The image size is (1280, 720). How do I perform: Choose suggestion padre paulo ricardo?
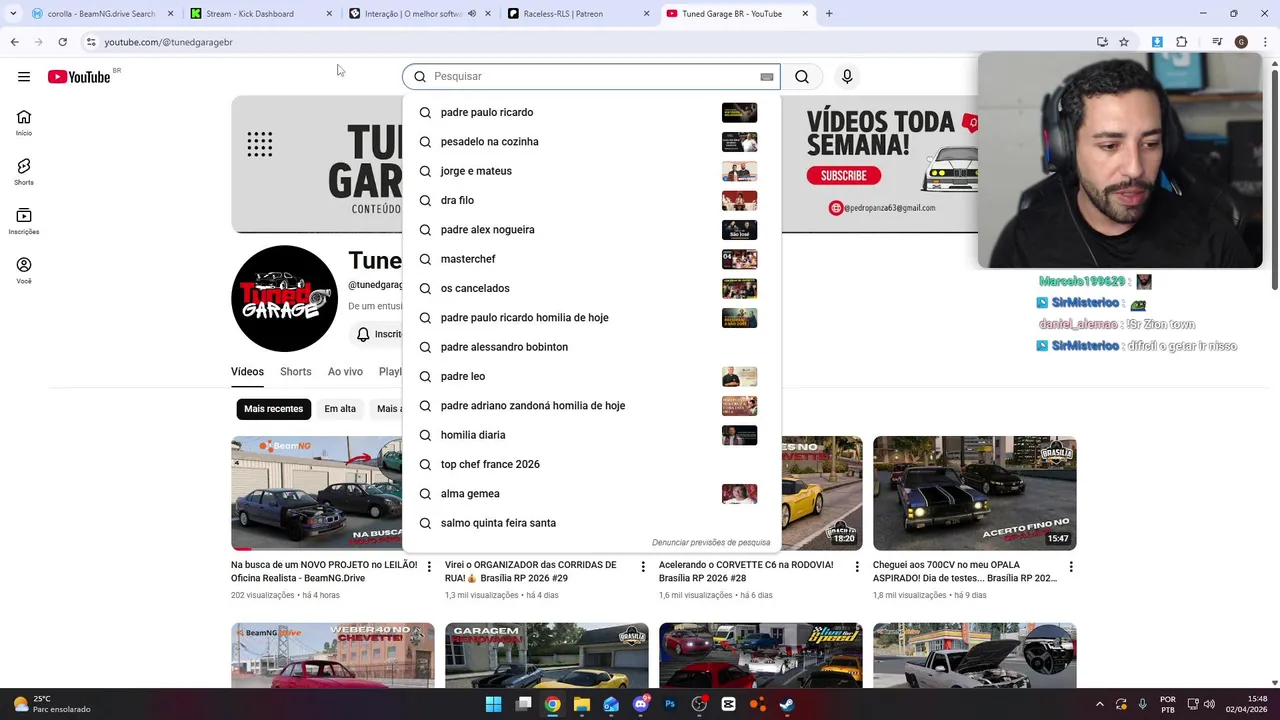591,112
